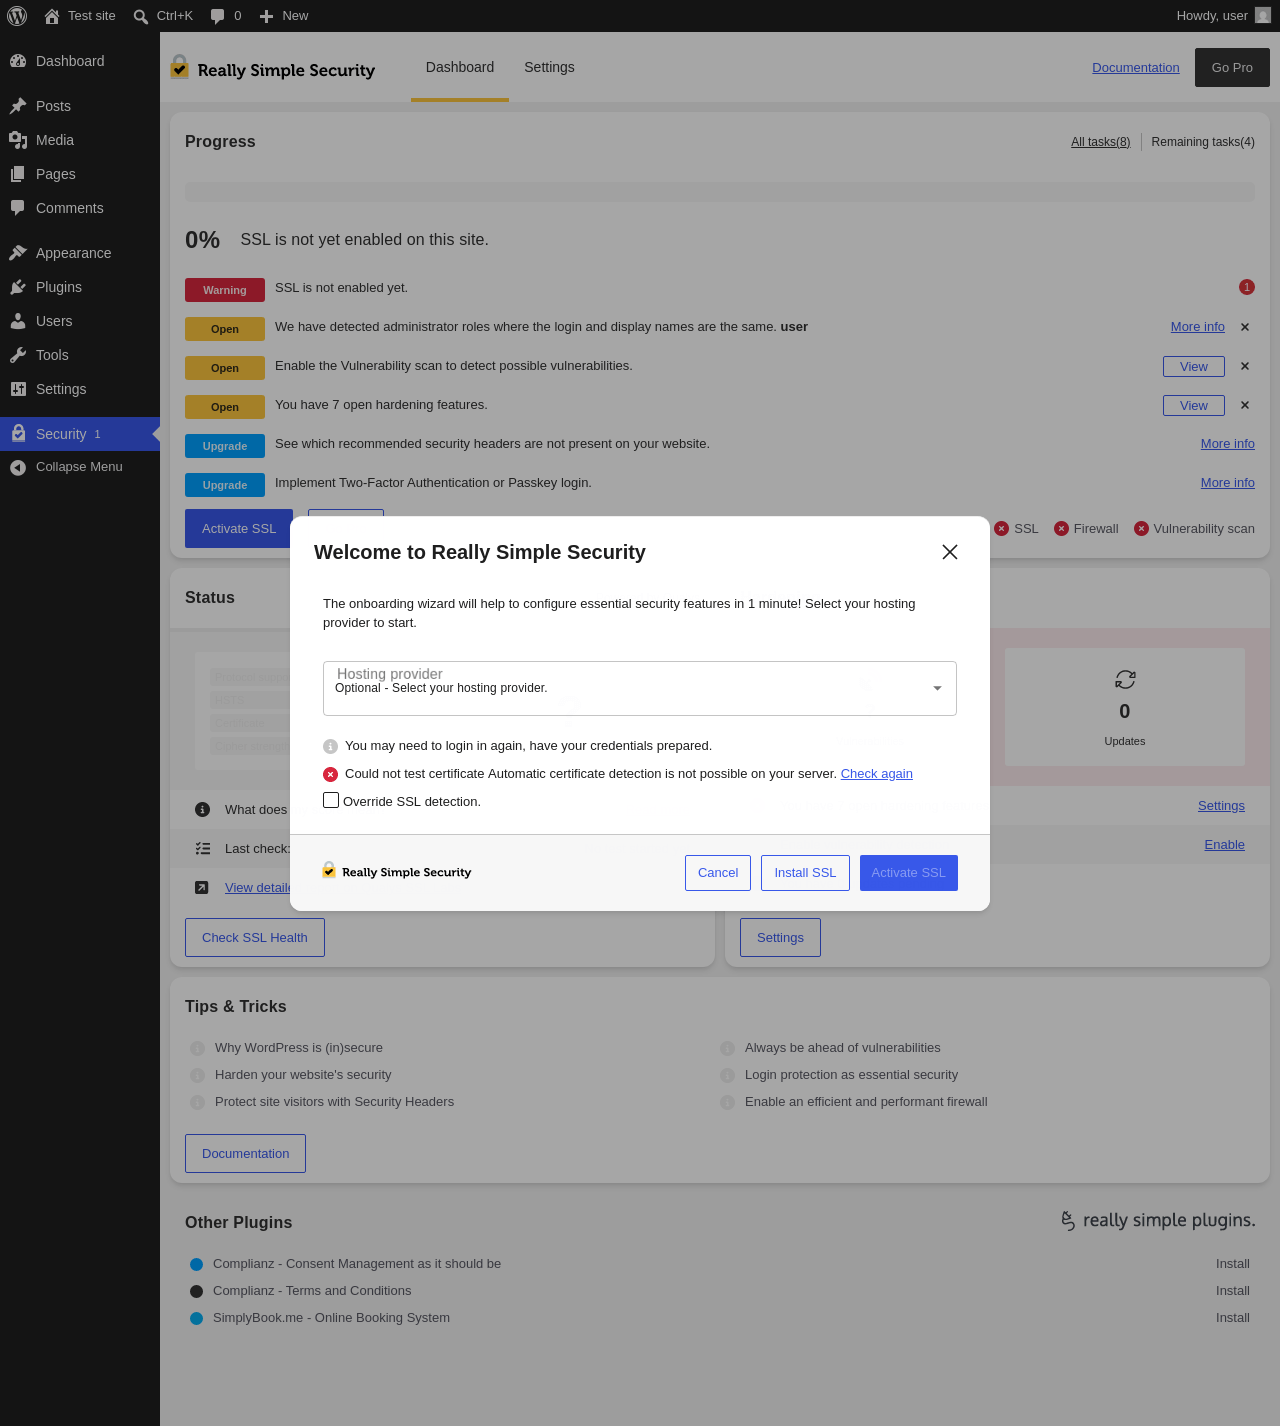Screen dimensions: 1280x1426
Task: Dismiss the Vulnerability scan task row
Action: (x=1245, y=366)
